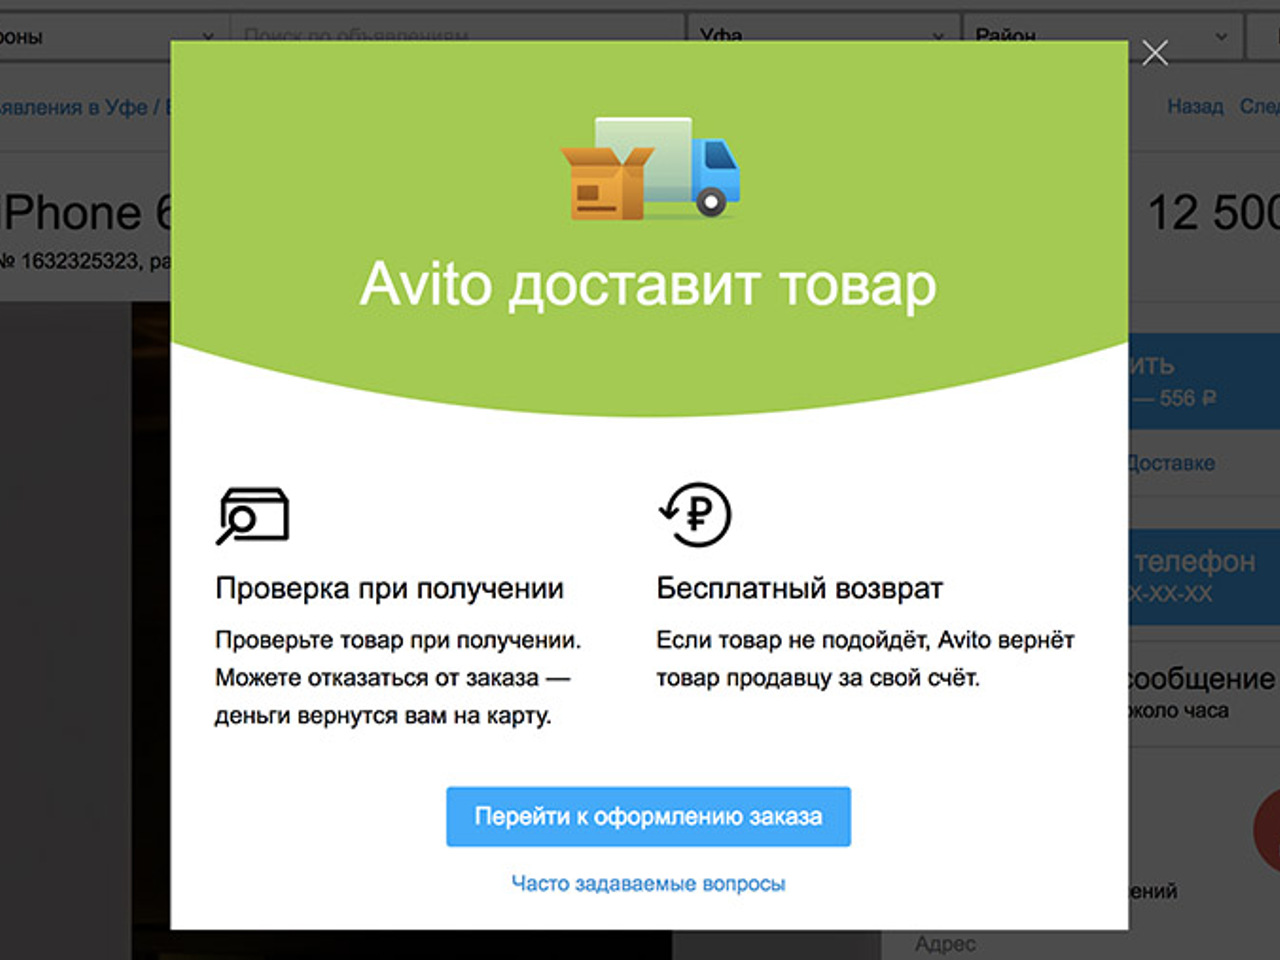Click the orange cardboard box icon

click(x=605, y=184)
